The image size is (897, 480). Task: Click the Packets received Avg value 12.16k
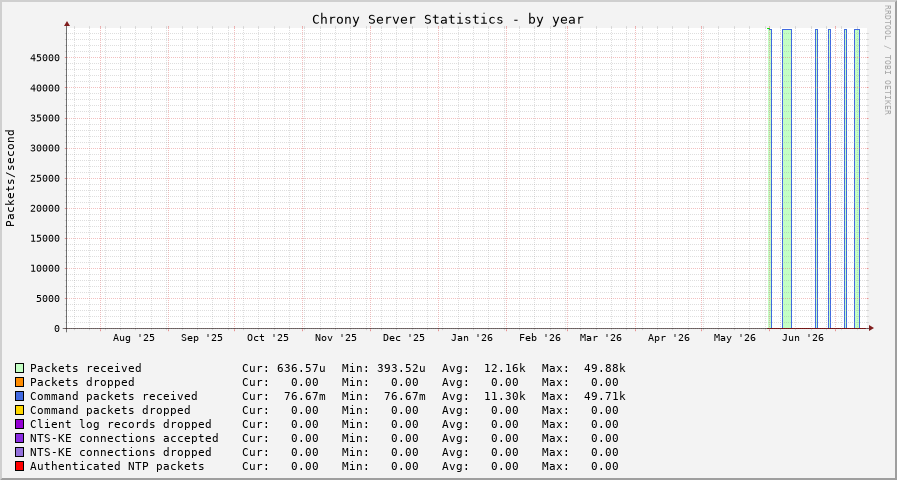point(505,368)
